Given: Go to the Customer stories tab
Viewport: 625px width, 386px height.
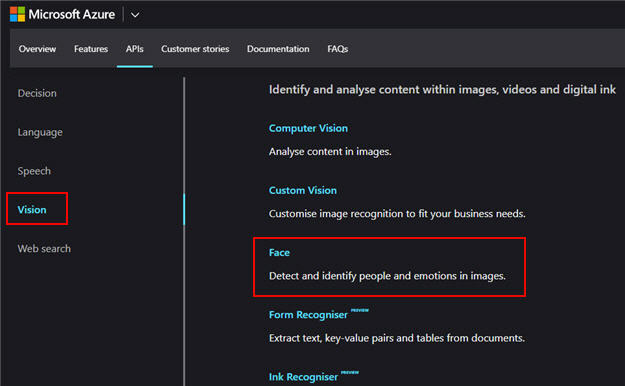Looking at the screenshot, I should (x=195, y=49).
